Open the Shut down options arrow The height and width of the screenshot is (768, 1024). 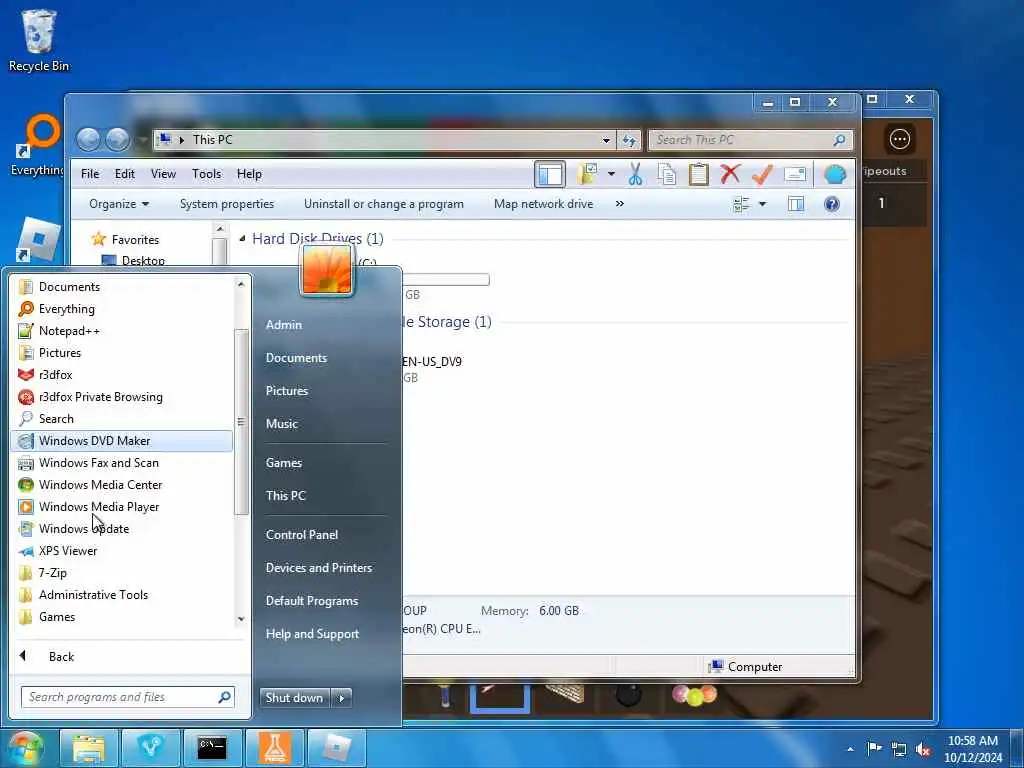[x=342, y=698]
